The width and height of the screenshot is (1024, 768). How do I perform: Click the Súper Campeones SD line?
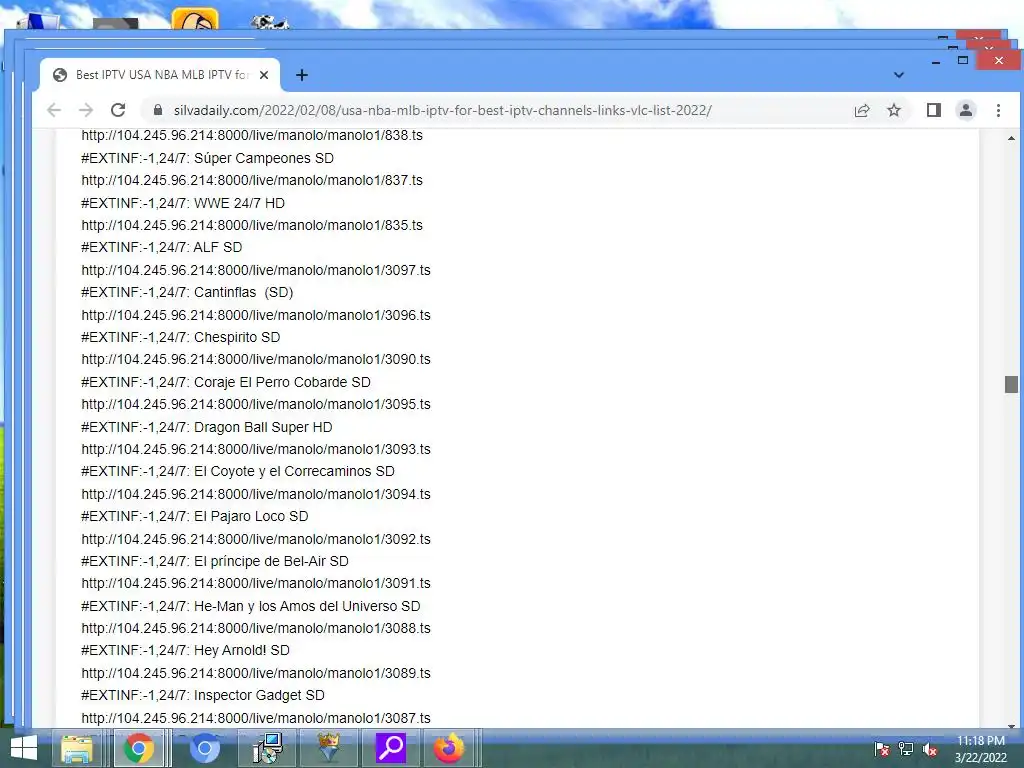(x=207, y=158)
